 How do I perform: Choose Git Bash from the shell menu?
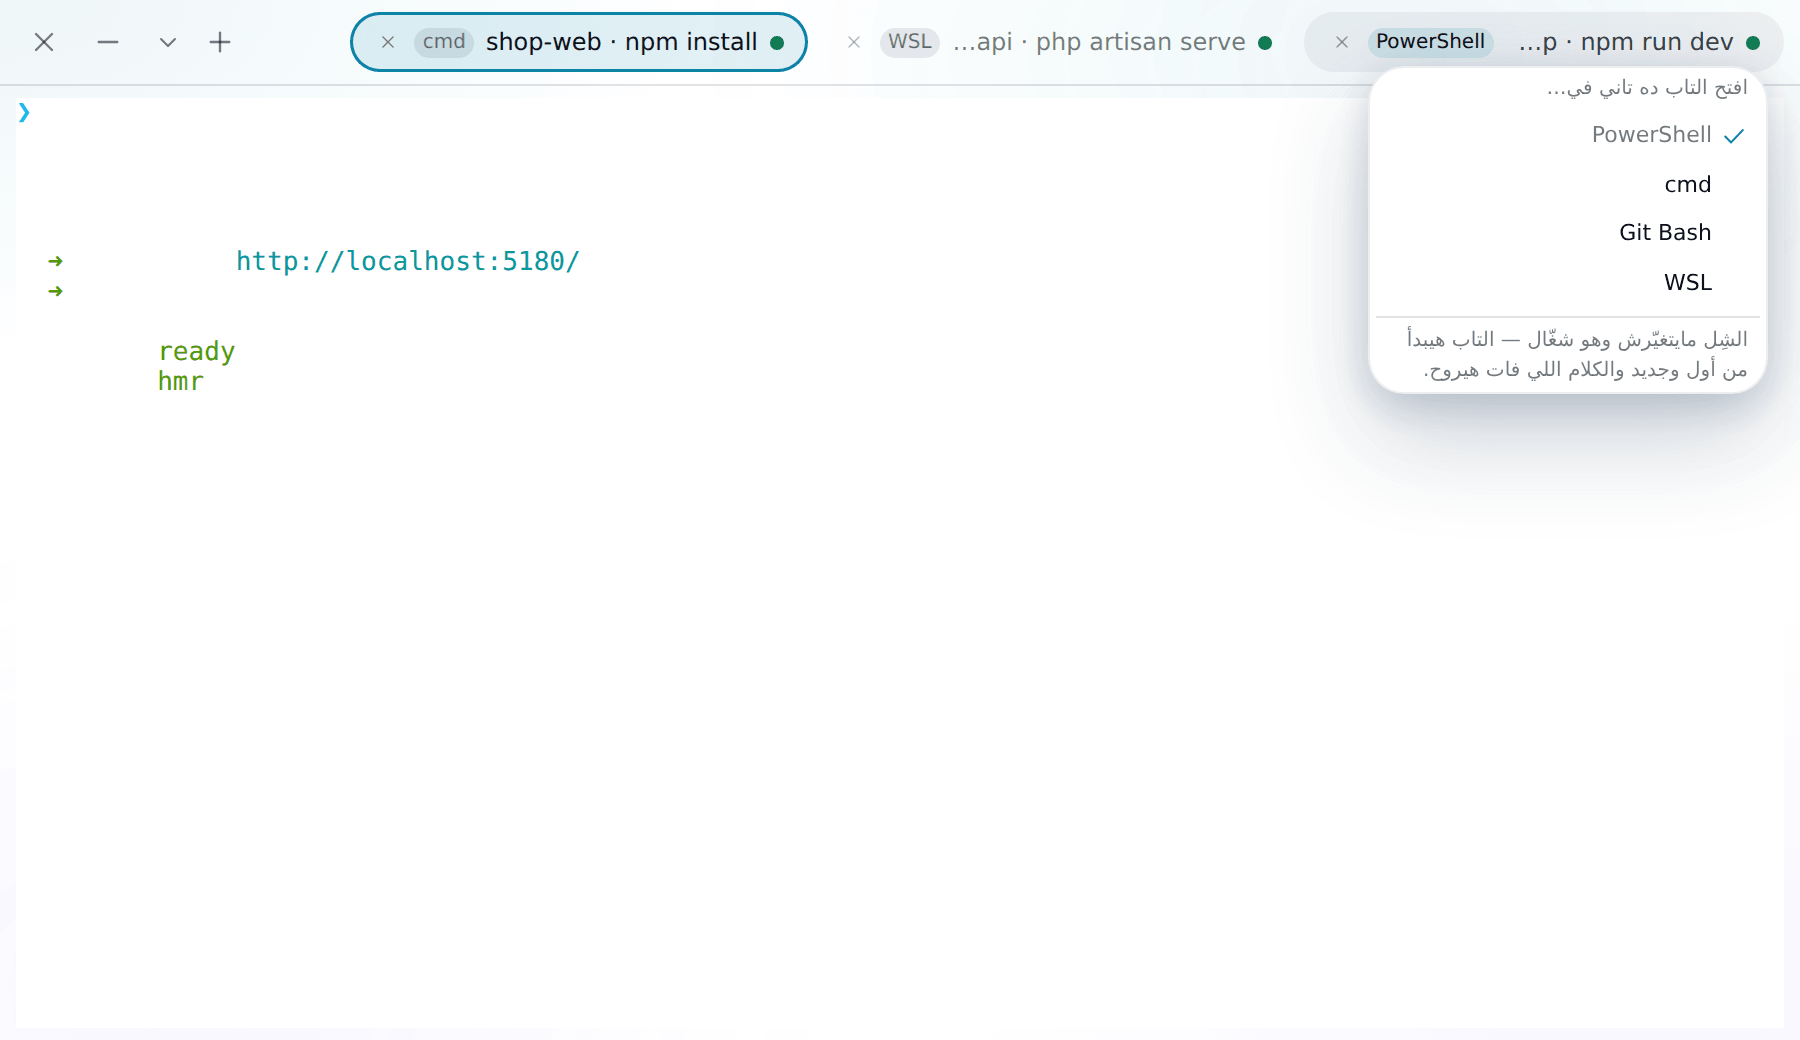[1568, 233]
